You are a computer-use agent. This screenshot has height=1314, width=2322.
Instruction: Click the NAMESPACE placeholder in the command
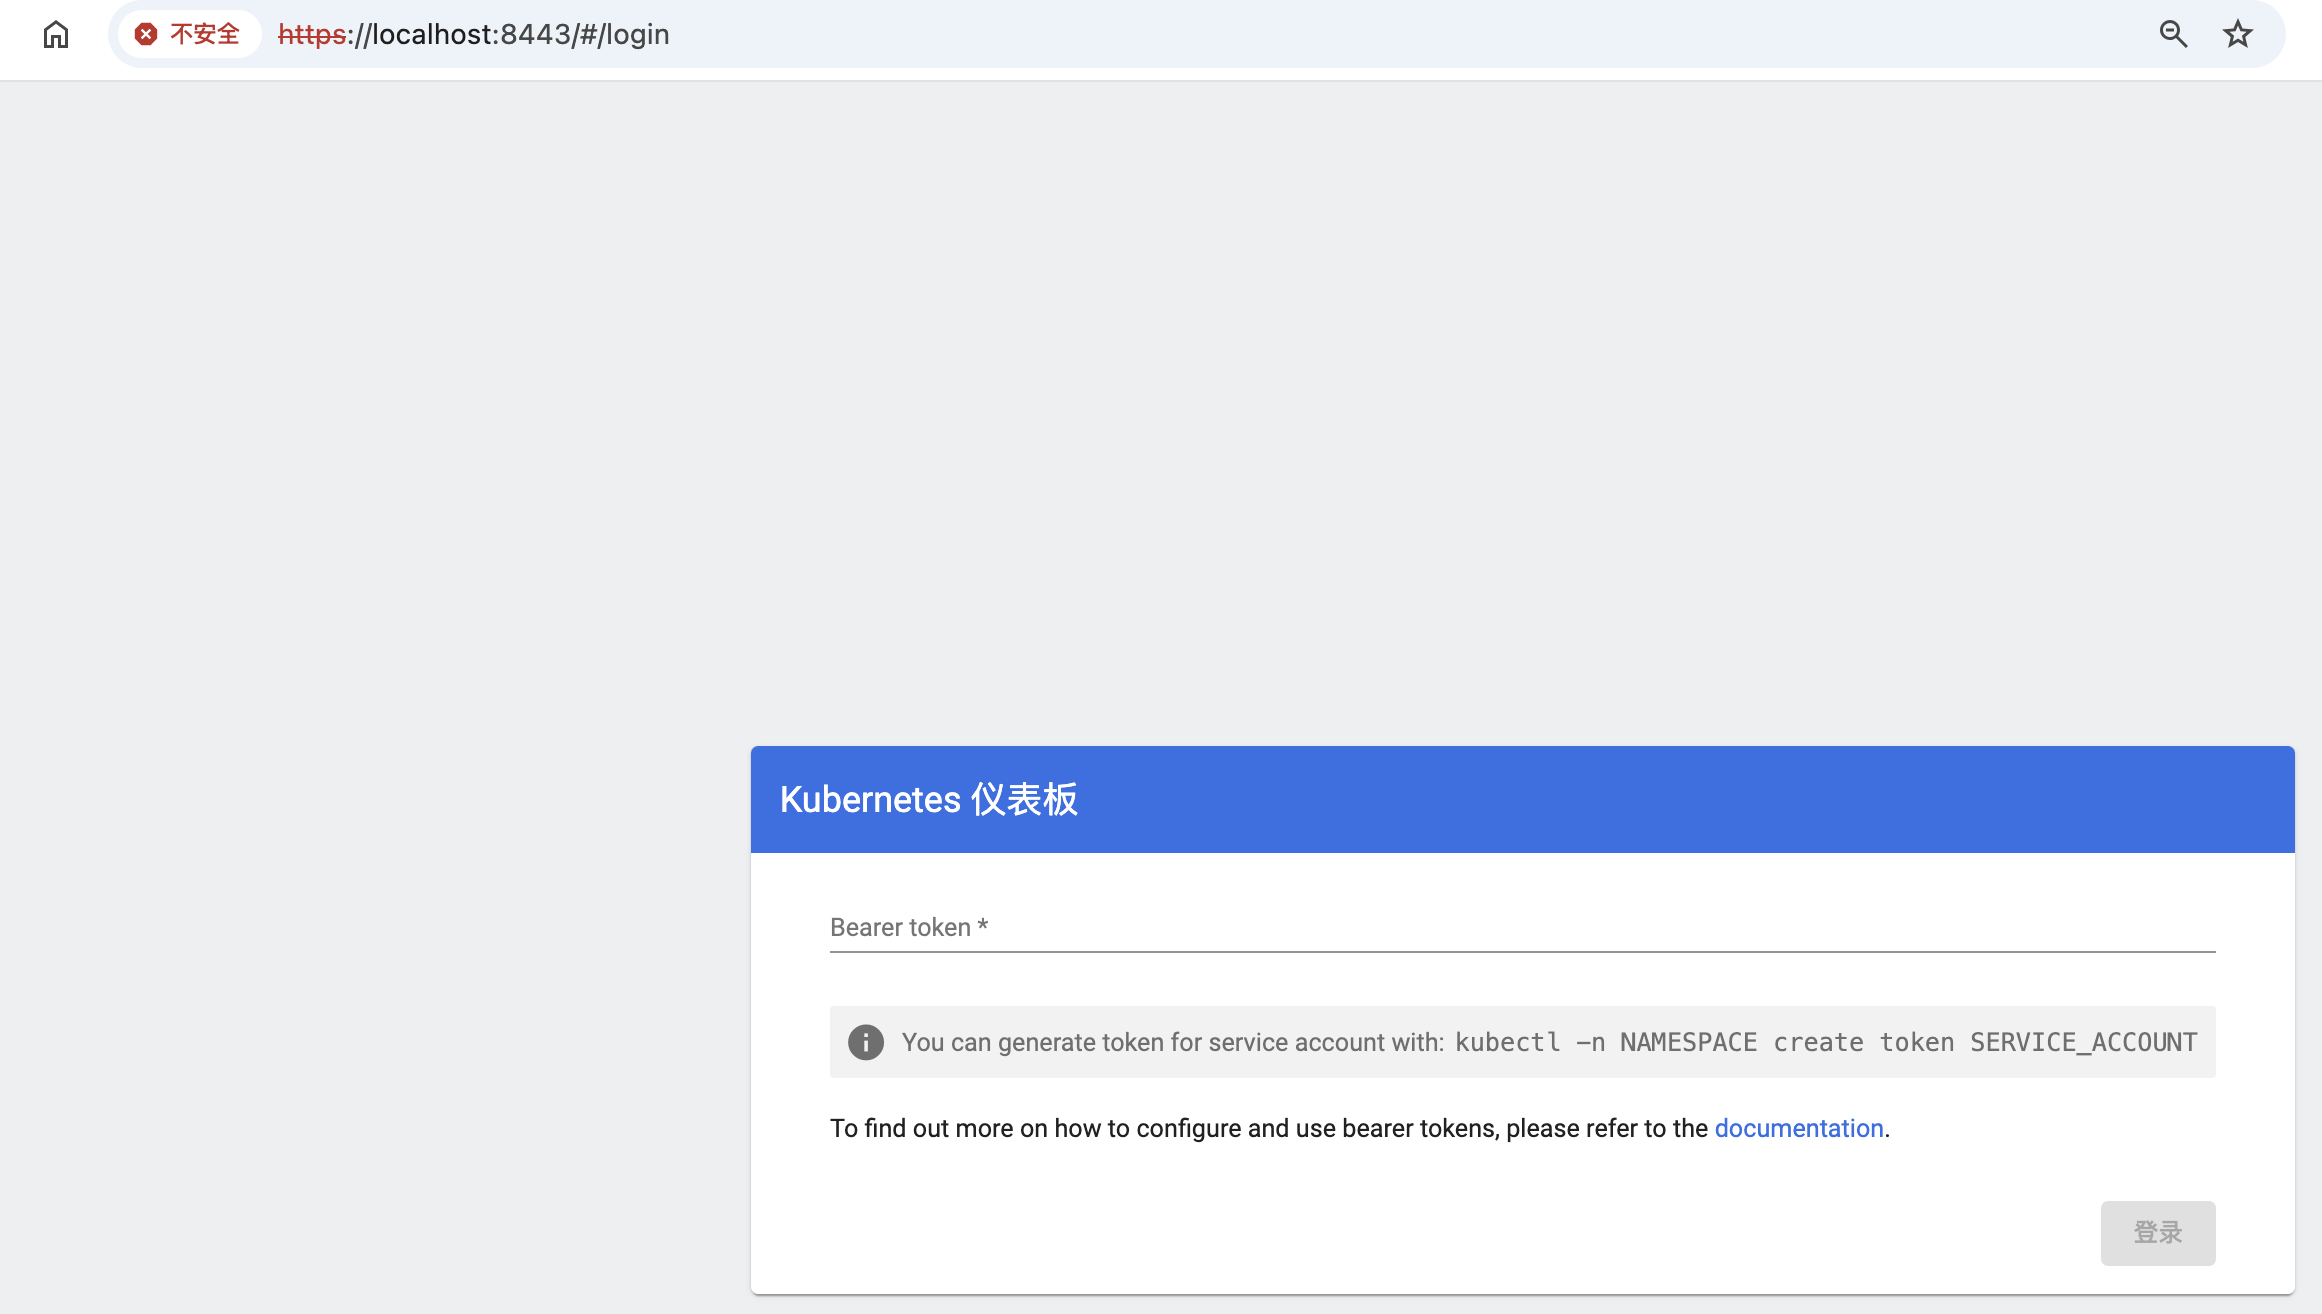click(1688, 1042)
